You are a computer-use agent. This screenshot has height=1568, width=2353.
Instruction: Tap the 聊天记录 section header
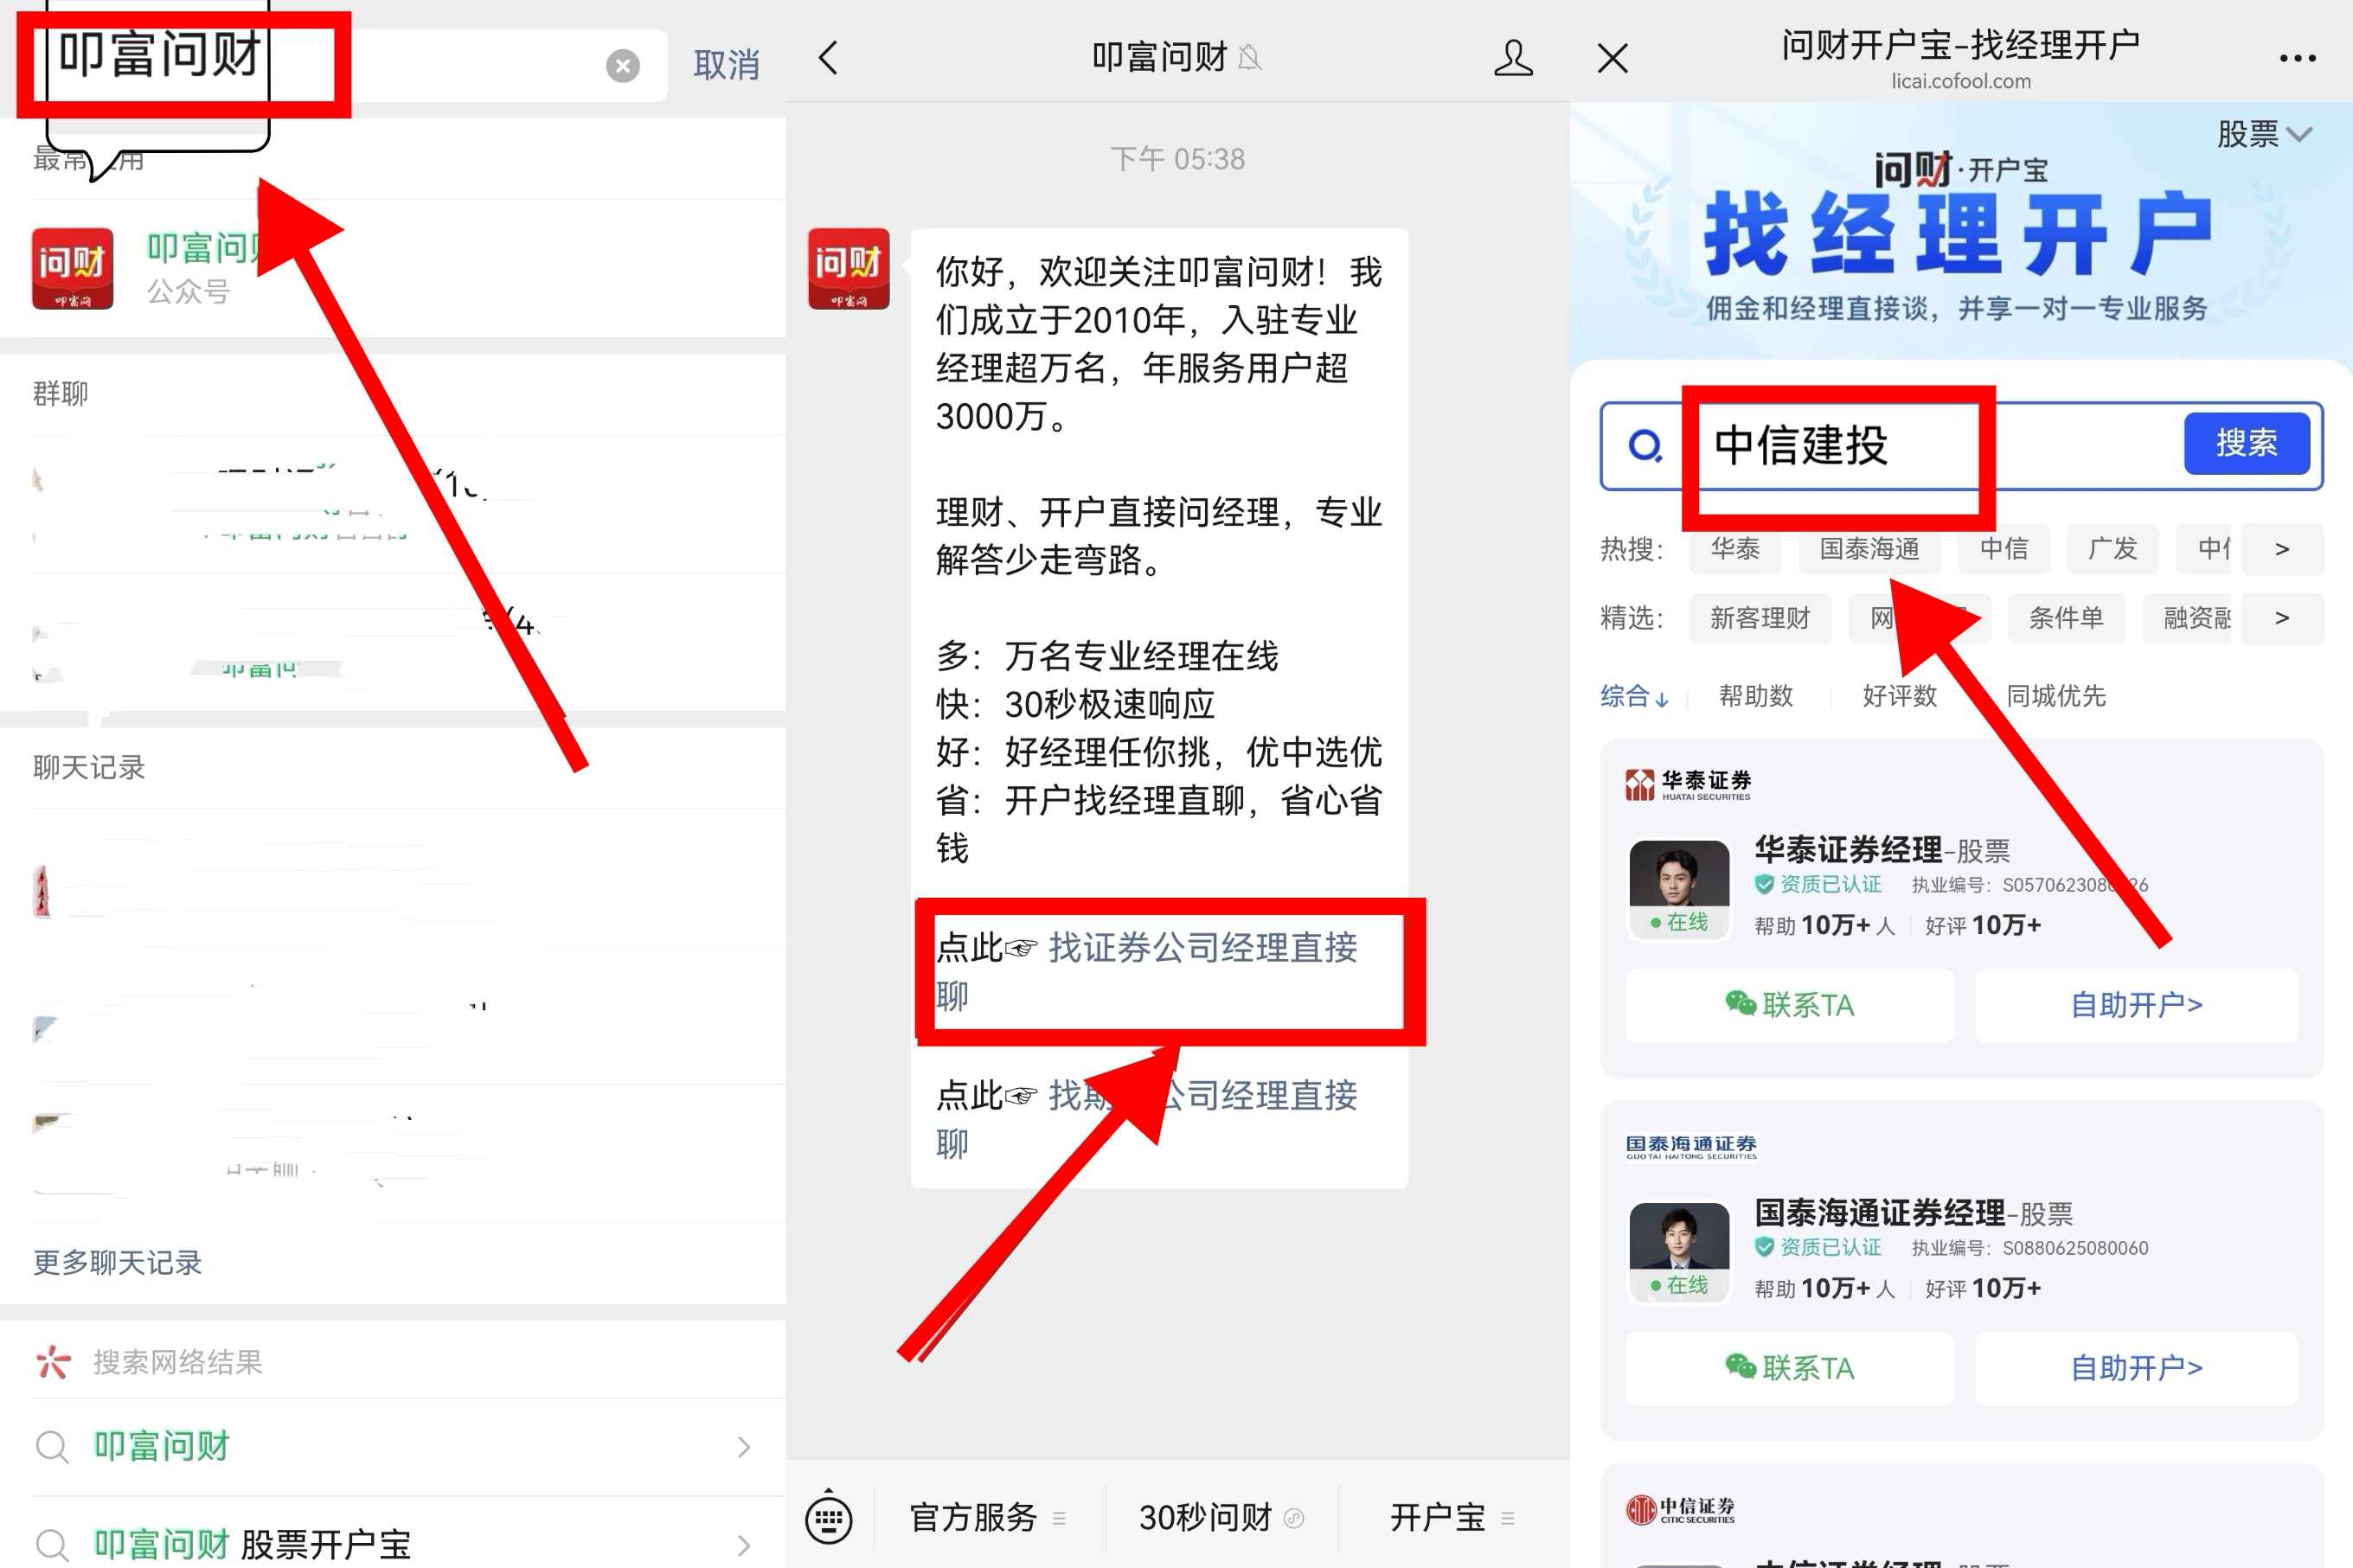(89, 767)
